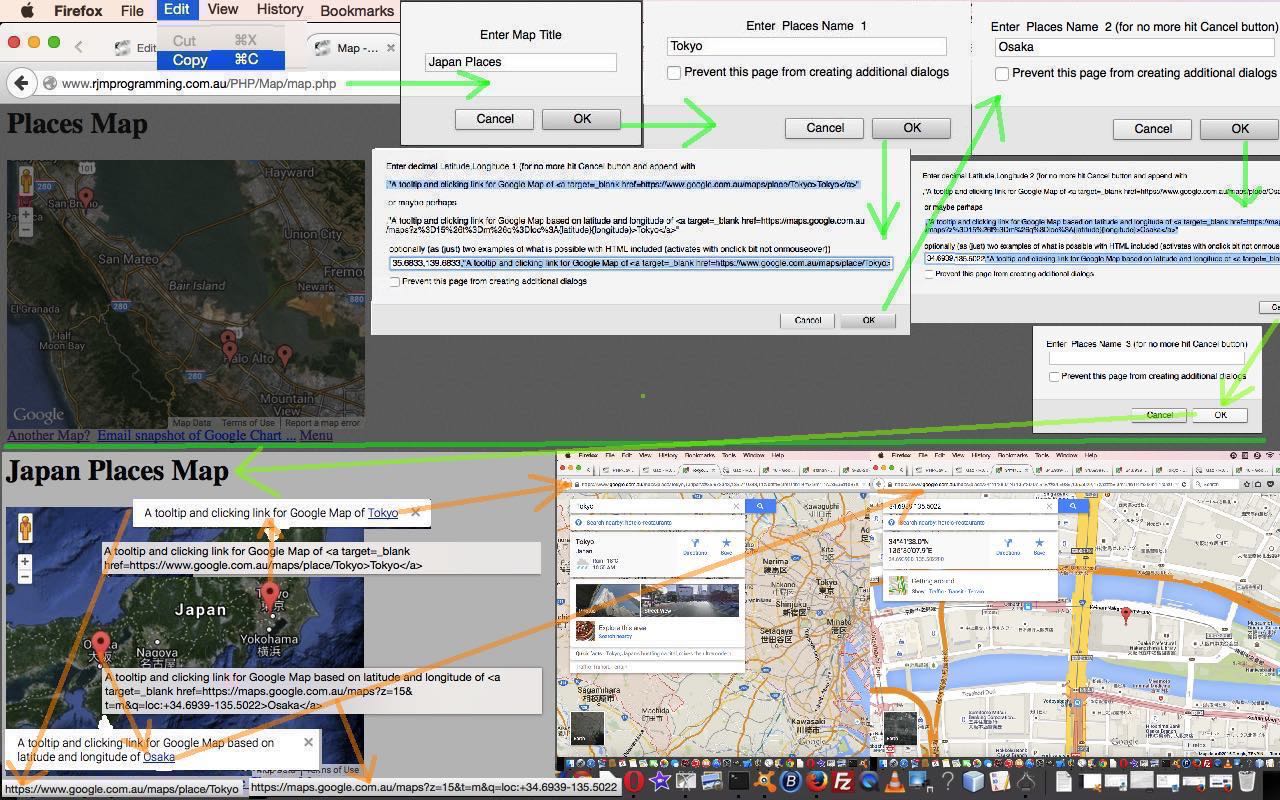Viewport: 1280px width, 800px height.
Task: Click the Latitude Longitude 1 input field
Action: click(x=641, y=263)
